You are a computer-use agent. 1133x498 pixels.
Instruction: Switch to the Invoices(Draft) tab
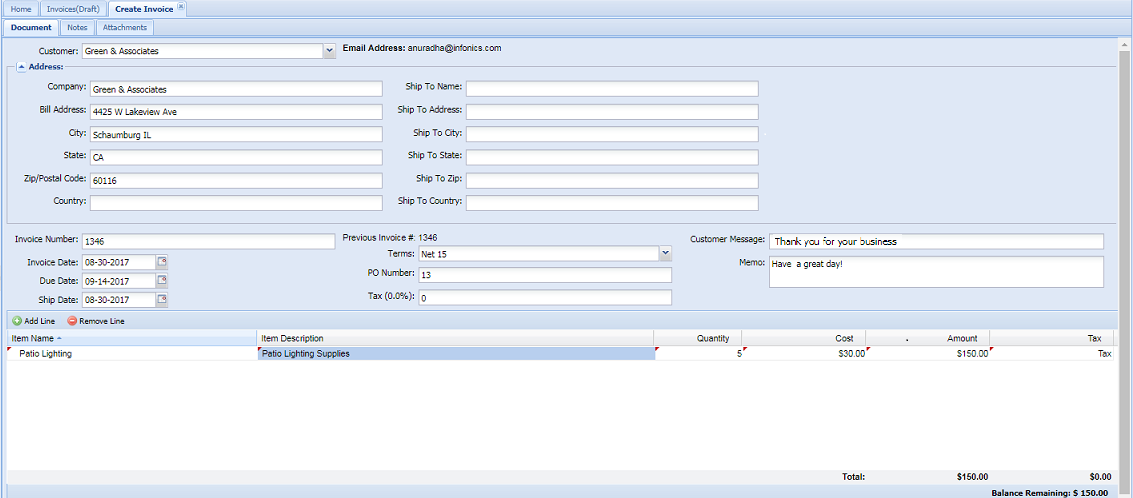pyautogui.click(x=73, y=9)
